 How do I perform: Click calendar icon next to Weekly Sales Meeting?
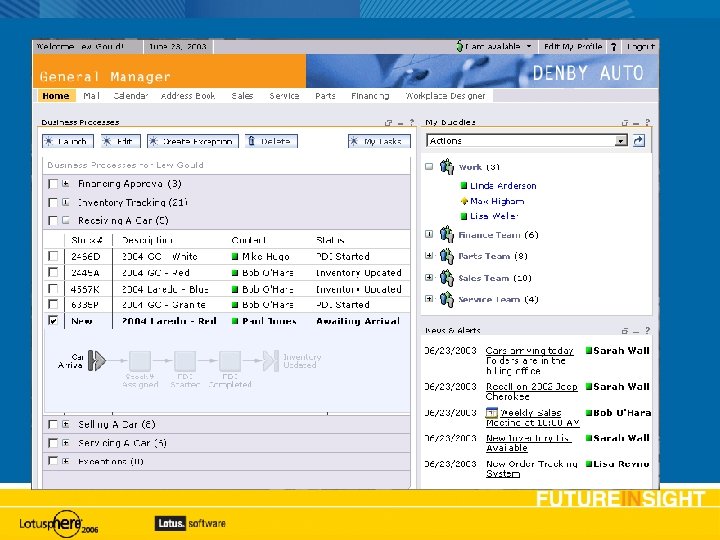[491, 412]
